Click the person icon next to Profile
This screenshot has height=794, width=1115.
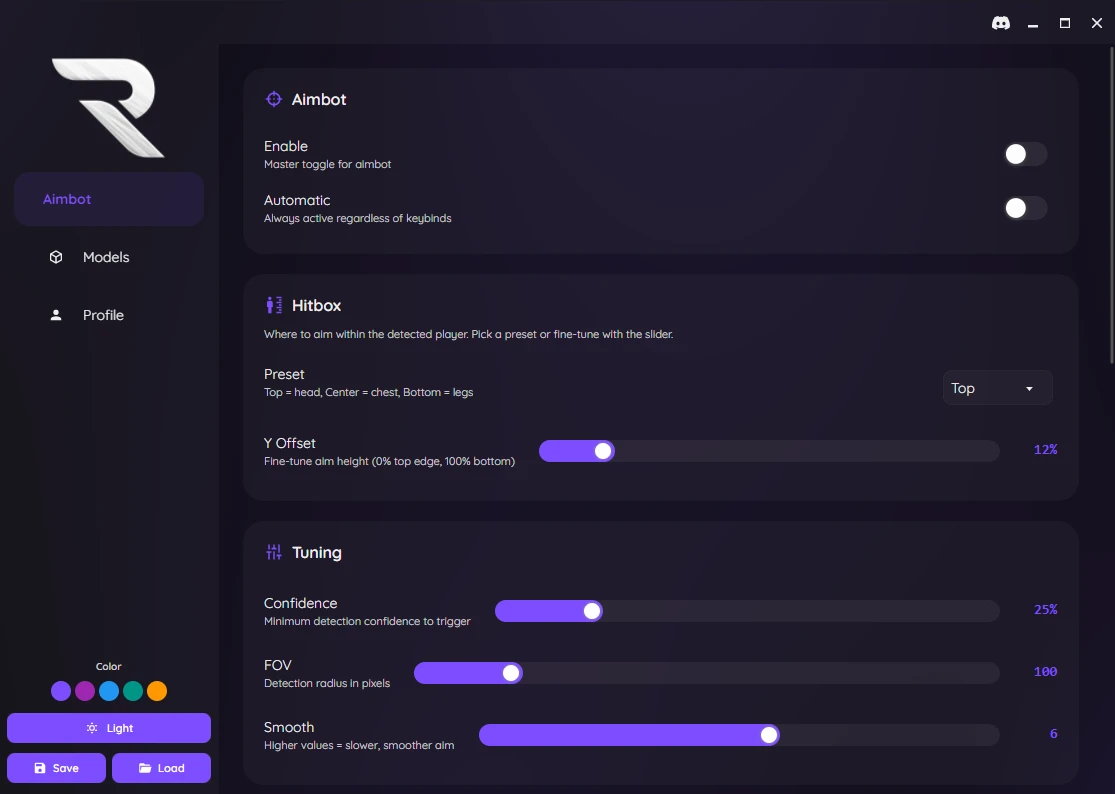(x=56, y=315)
